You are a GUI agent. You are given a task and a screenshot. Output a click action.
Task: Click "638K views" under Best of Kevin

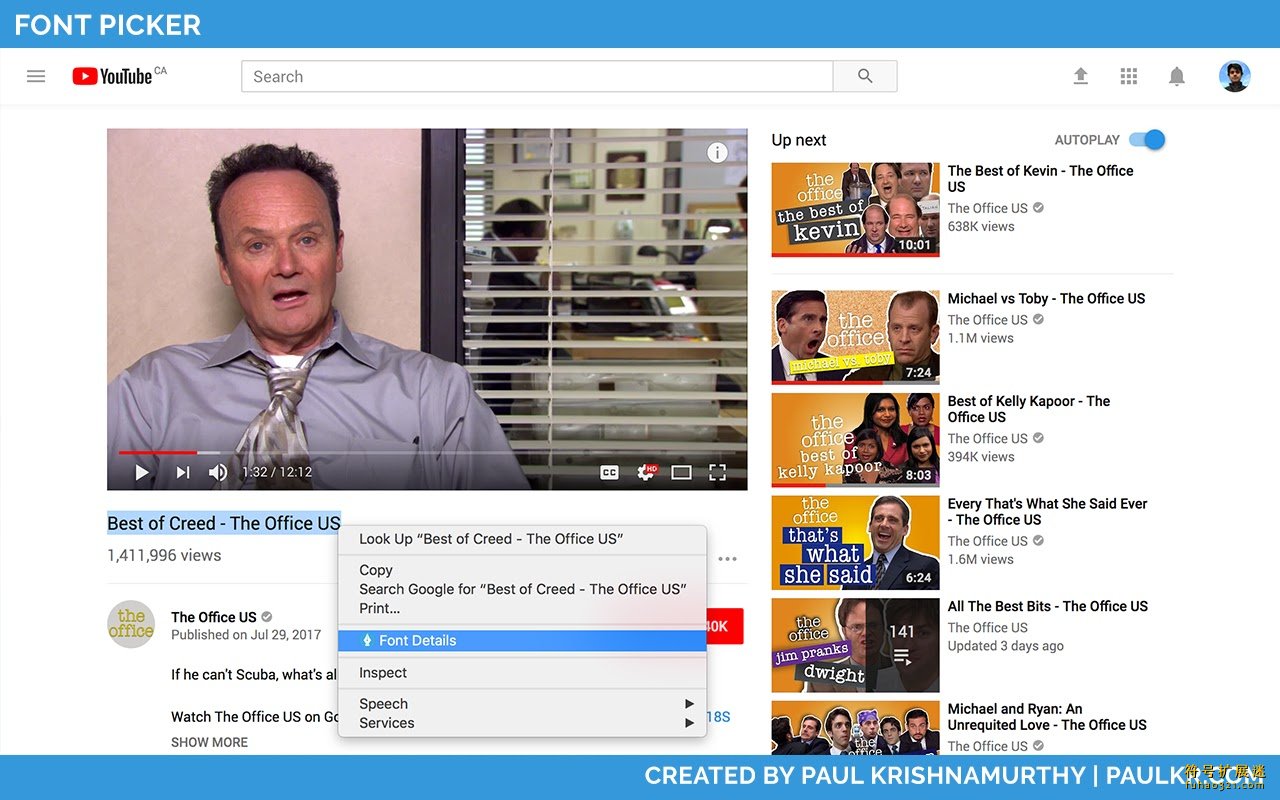[x=981, y=227]
